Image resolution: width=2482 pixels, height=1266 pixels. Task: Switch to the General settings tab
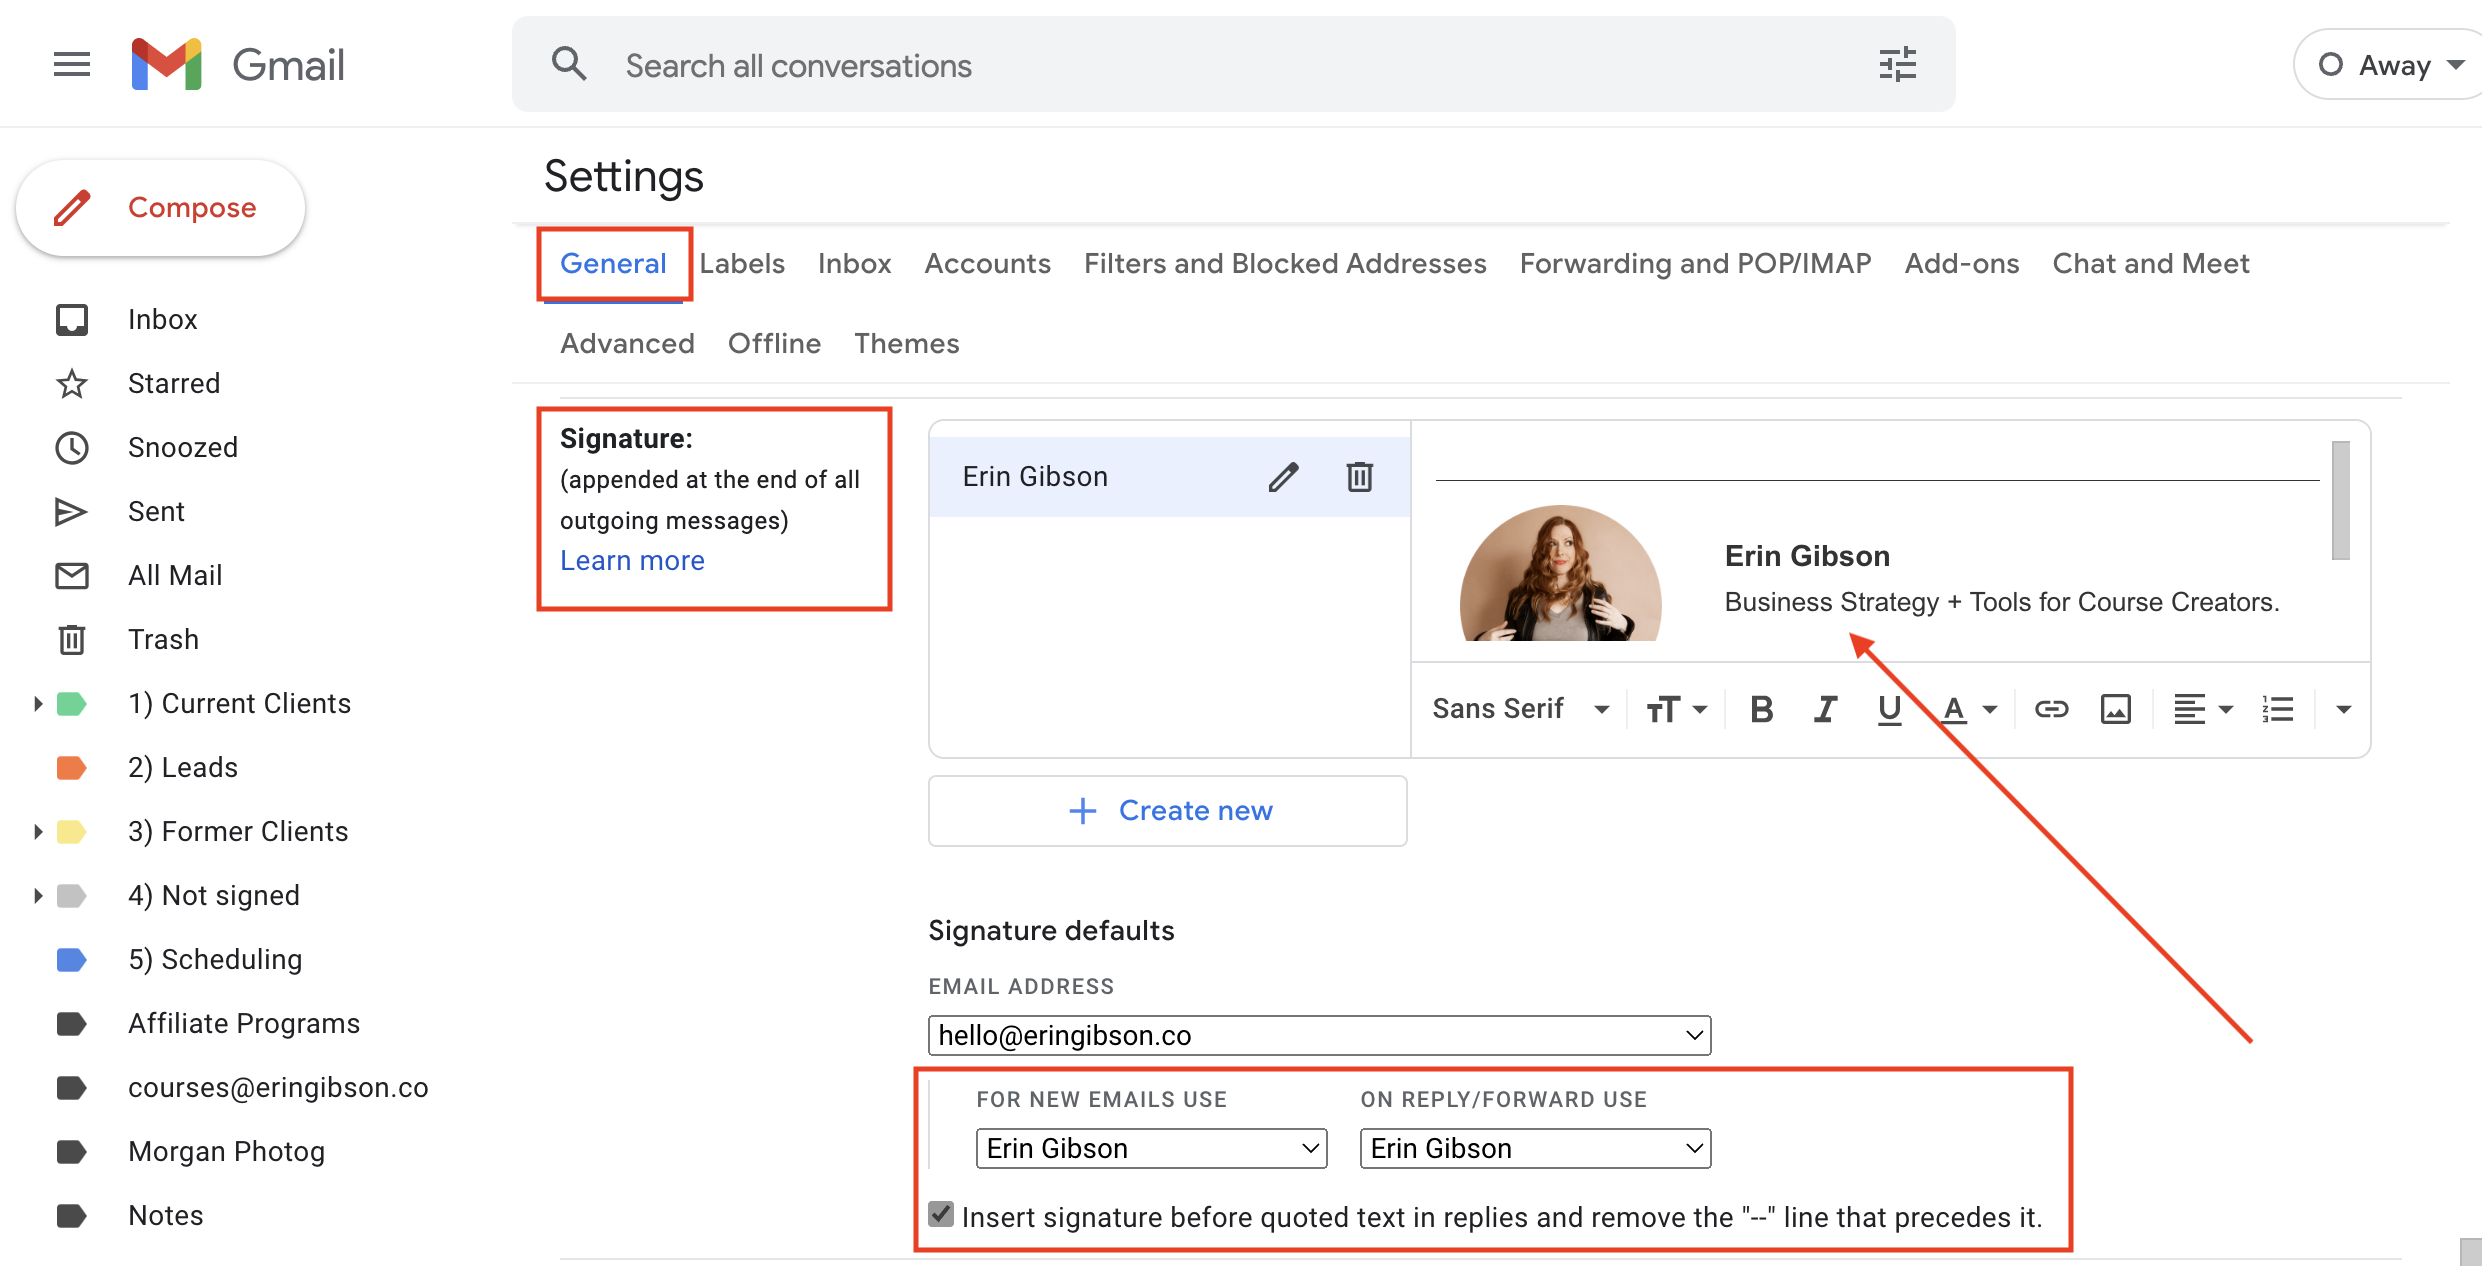[613, 263]
